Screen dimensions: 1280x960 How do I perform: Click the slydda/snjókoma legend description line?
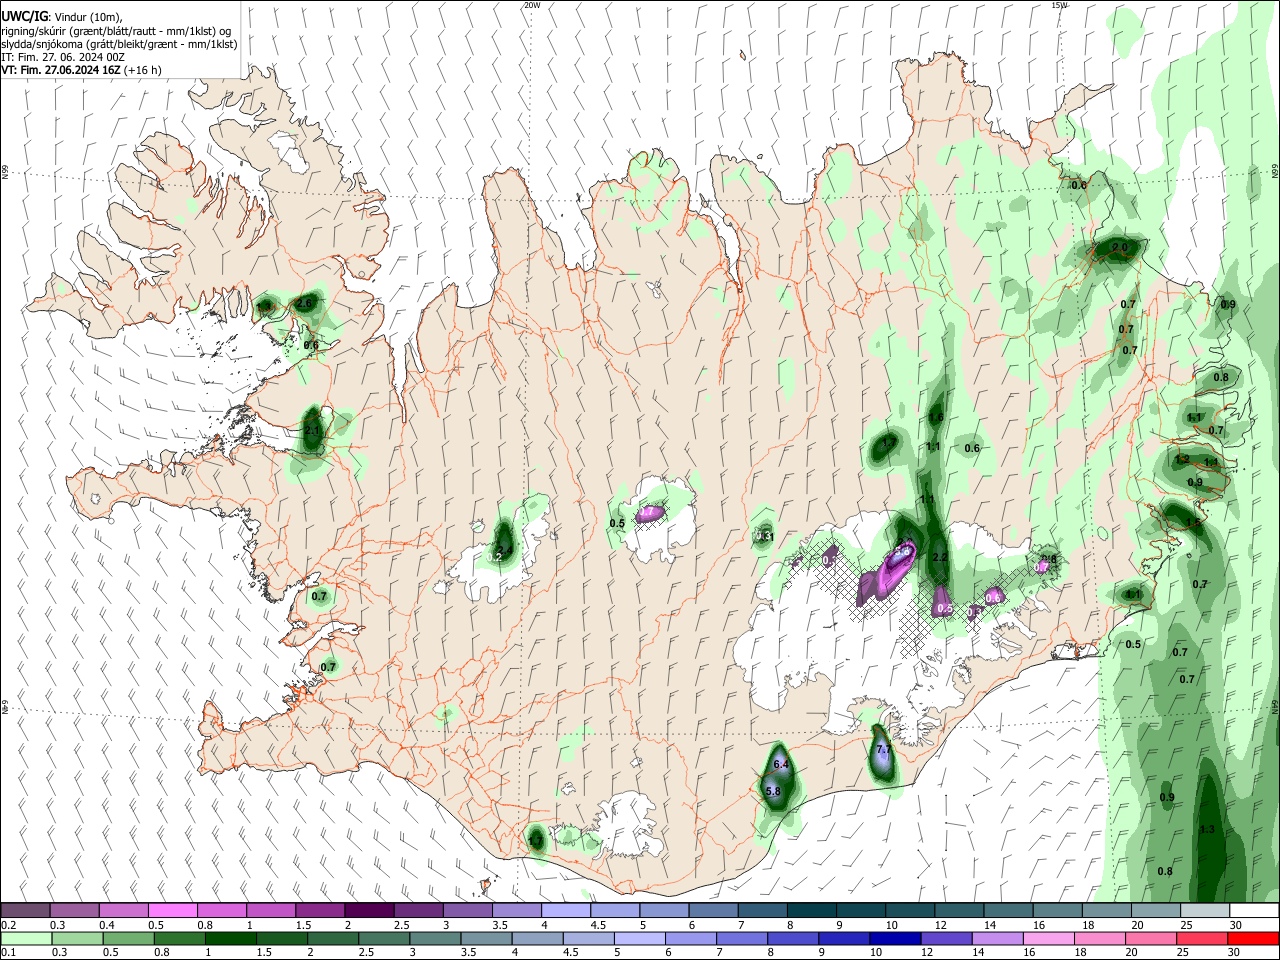pos(119,44)
